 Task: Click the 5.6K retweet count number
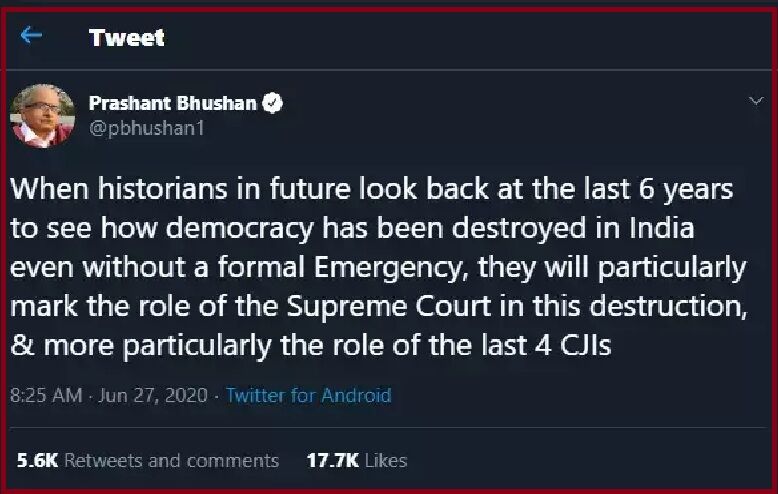click(x=37, y=460)
